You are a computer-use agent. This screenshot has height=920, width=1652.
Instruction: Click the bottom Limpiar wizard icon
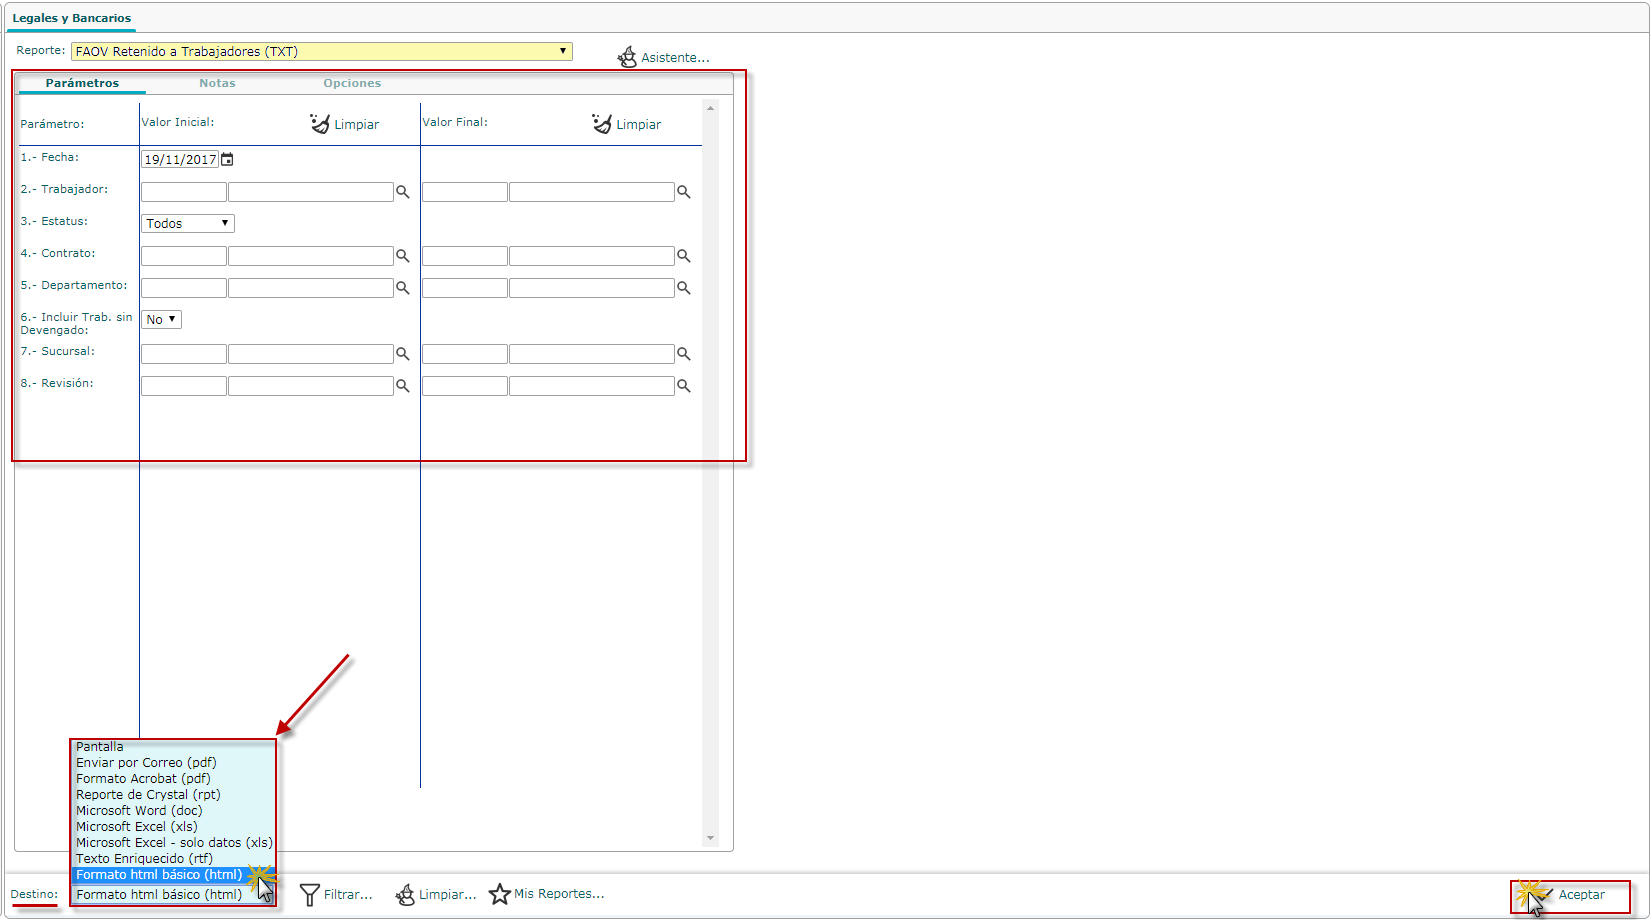(x=405, y=895)
